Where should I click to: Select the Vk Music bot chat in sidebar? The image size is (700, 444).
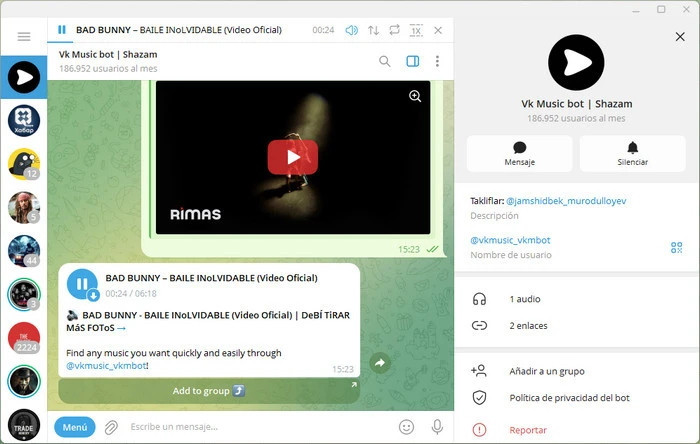click(24, 77)
